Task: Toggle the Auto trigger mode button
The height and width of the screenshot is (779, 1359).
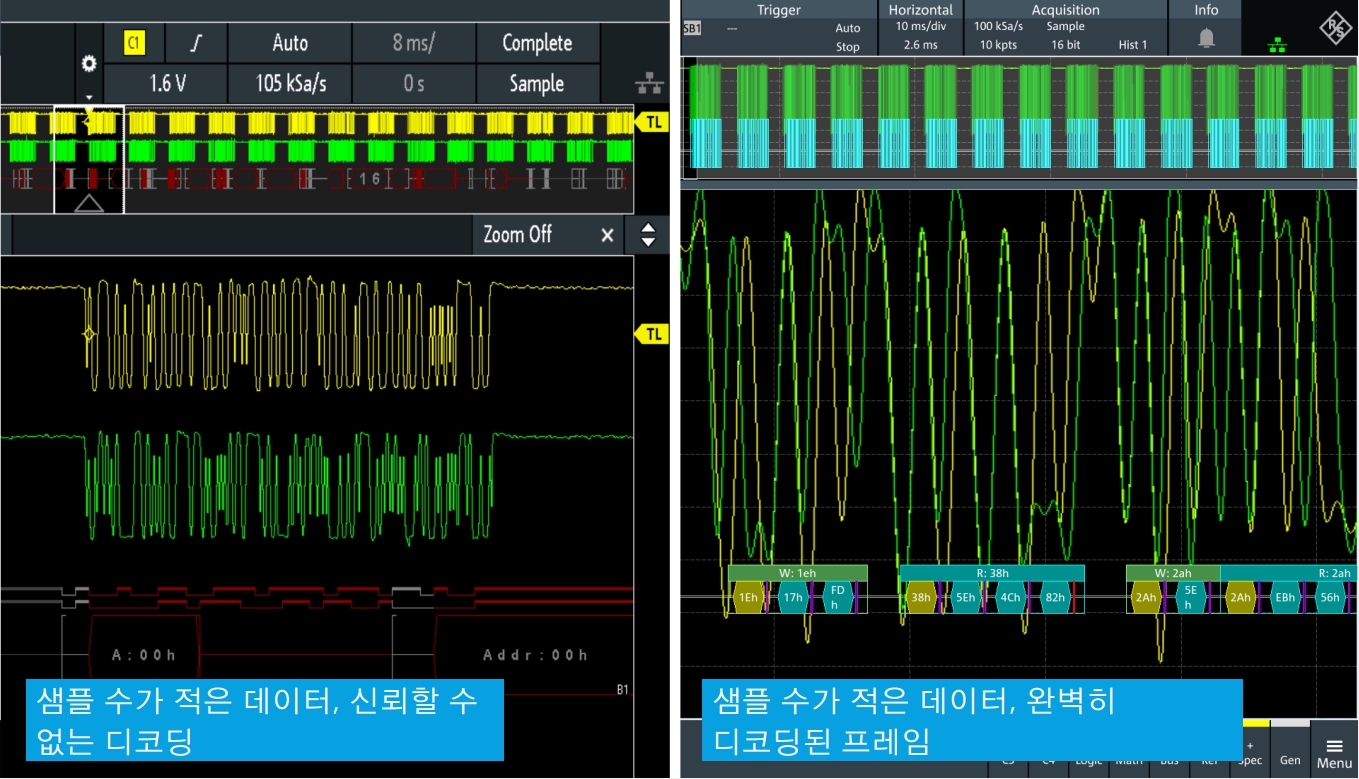Action: click(290, 43)
